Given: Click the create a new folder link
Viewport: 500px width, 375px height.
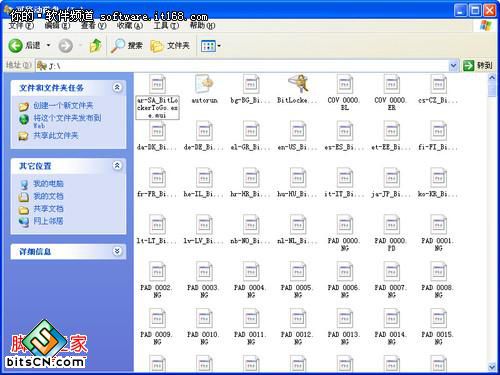Looking at the screenshot, I should pyautogui.click(x=63, y=106).
